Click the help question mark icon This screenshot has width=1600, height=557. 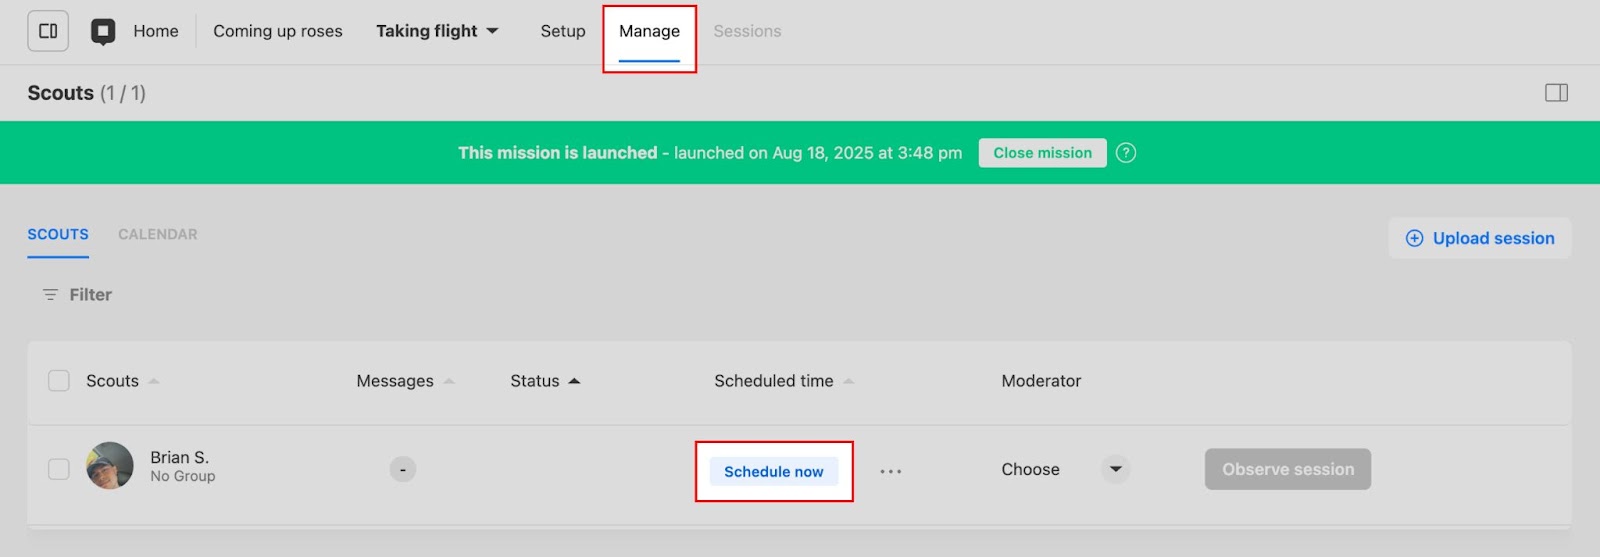(1126, 153)
